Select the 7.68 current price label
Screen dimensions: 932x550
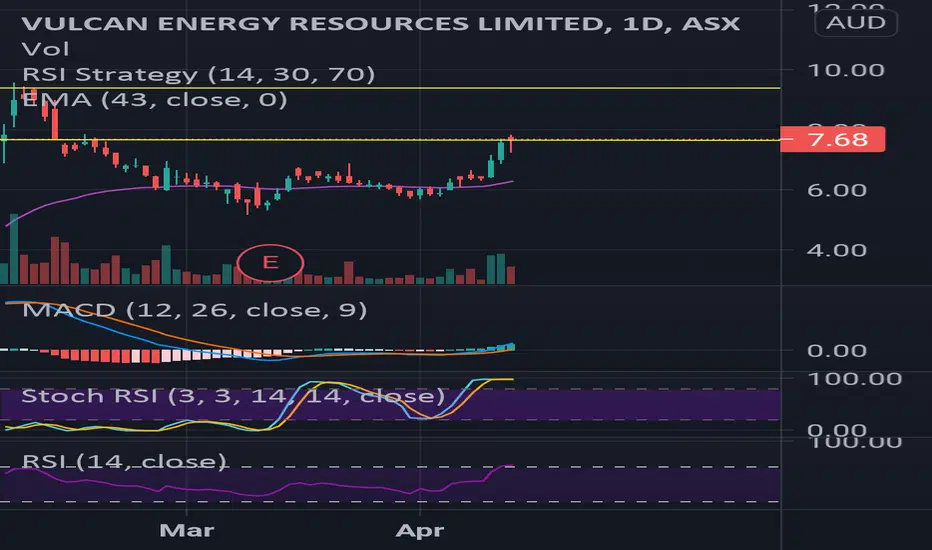[x=832, y=140]
